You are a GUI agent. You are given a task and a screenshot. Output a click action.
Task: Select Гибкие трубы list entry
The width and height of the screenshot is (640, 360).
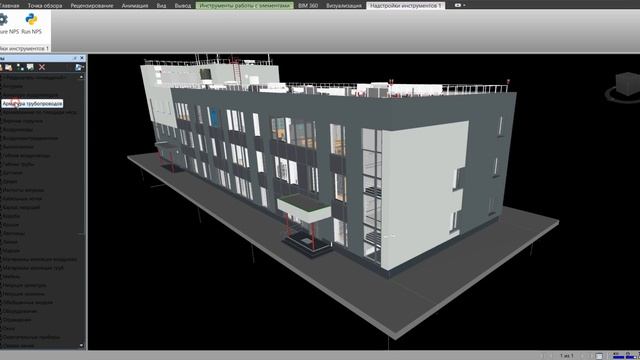click(18, 164)
